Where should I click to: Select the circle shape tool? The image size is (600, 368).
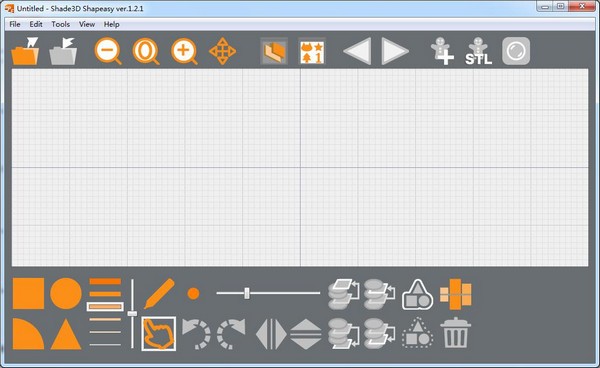(x=66, y=293)
